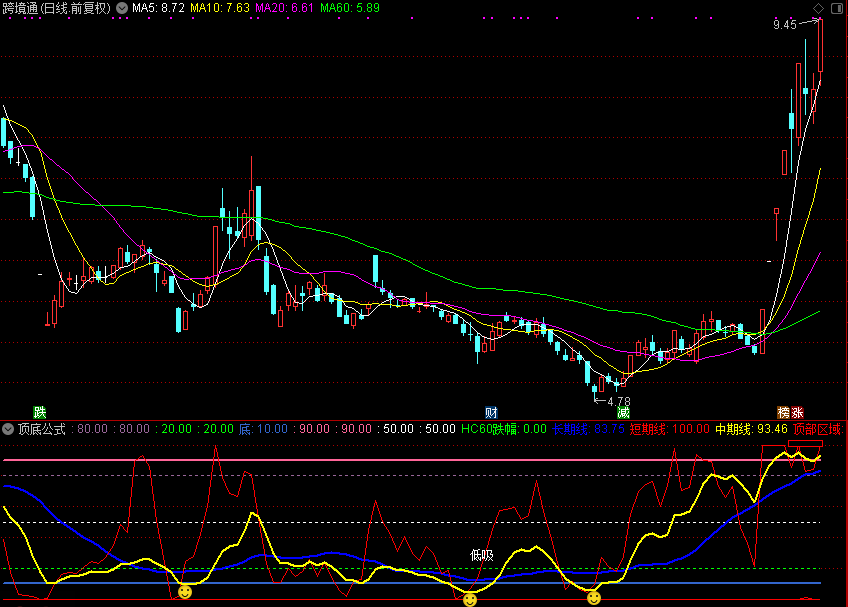The width and height of the screenshot is (848, 607).
Task: Open the 榜 marker icon
Action: coord(784,412)
